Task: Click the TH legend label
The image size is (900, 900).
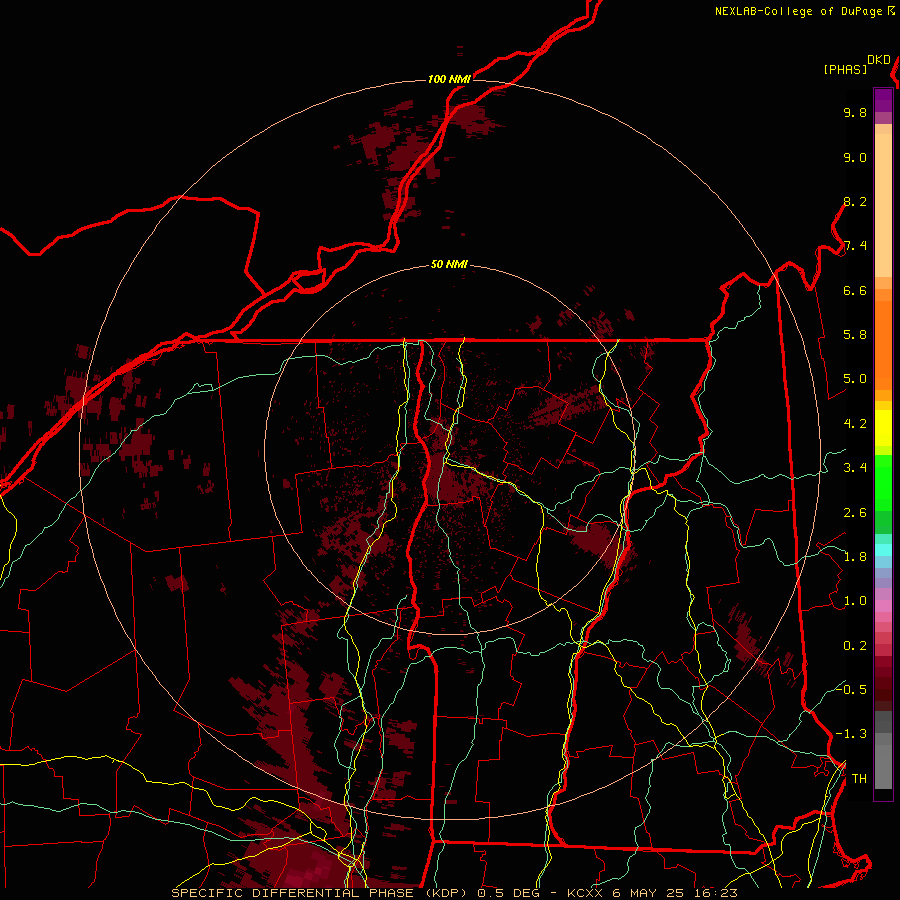Action: (x=859, y=779)
